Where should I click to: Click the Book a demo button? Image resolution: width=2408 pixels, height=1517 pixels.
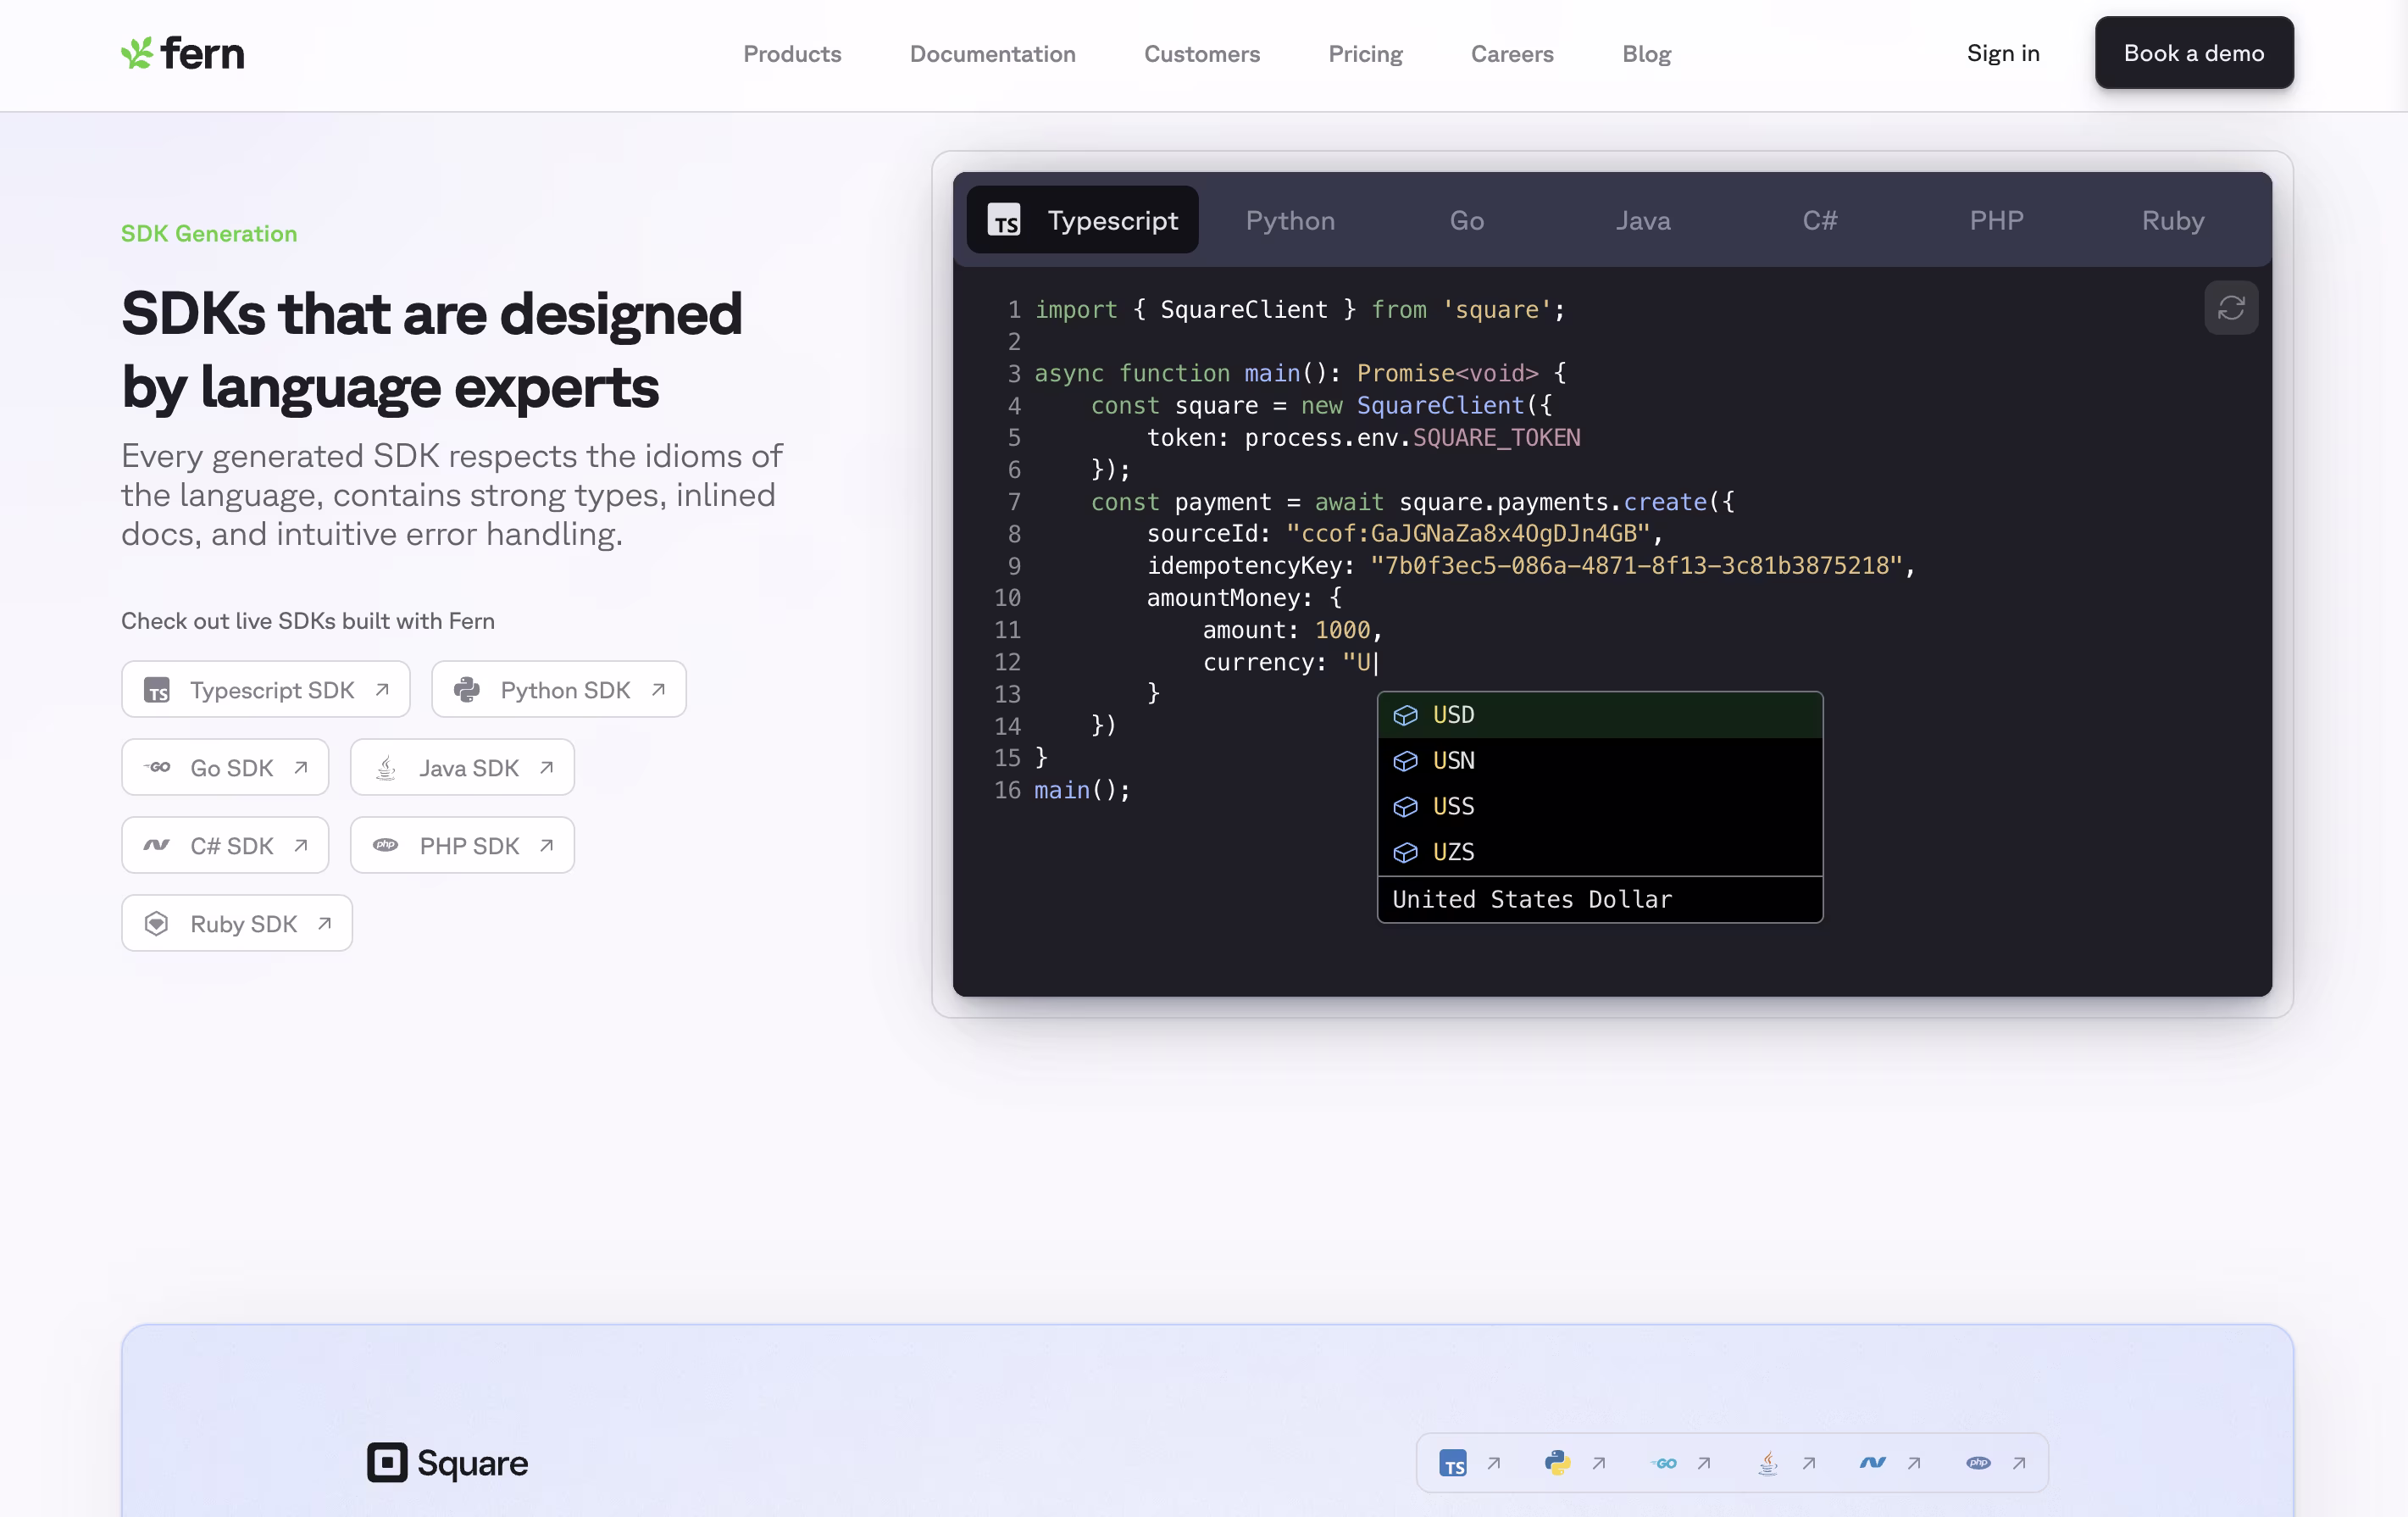tap(2193, 52)
